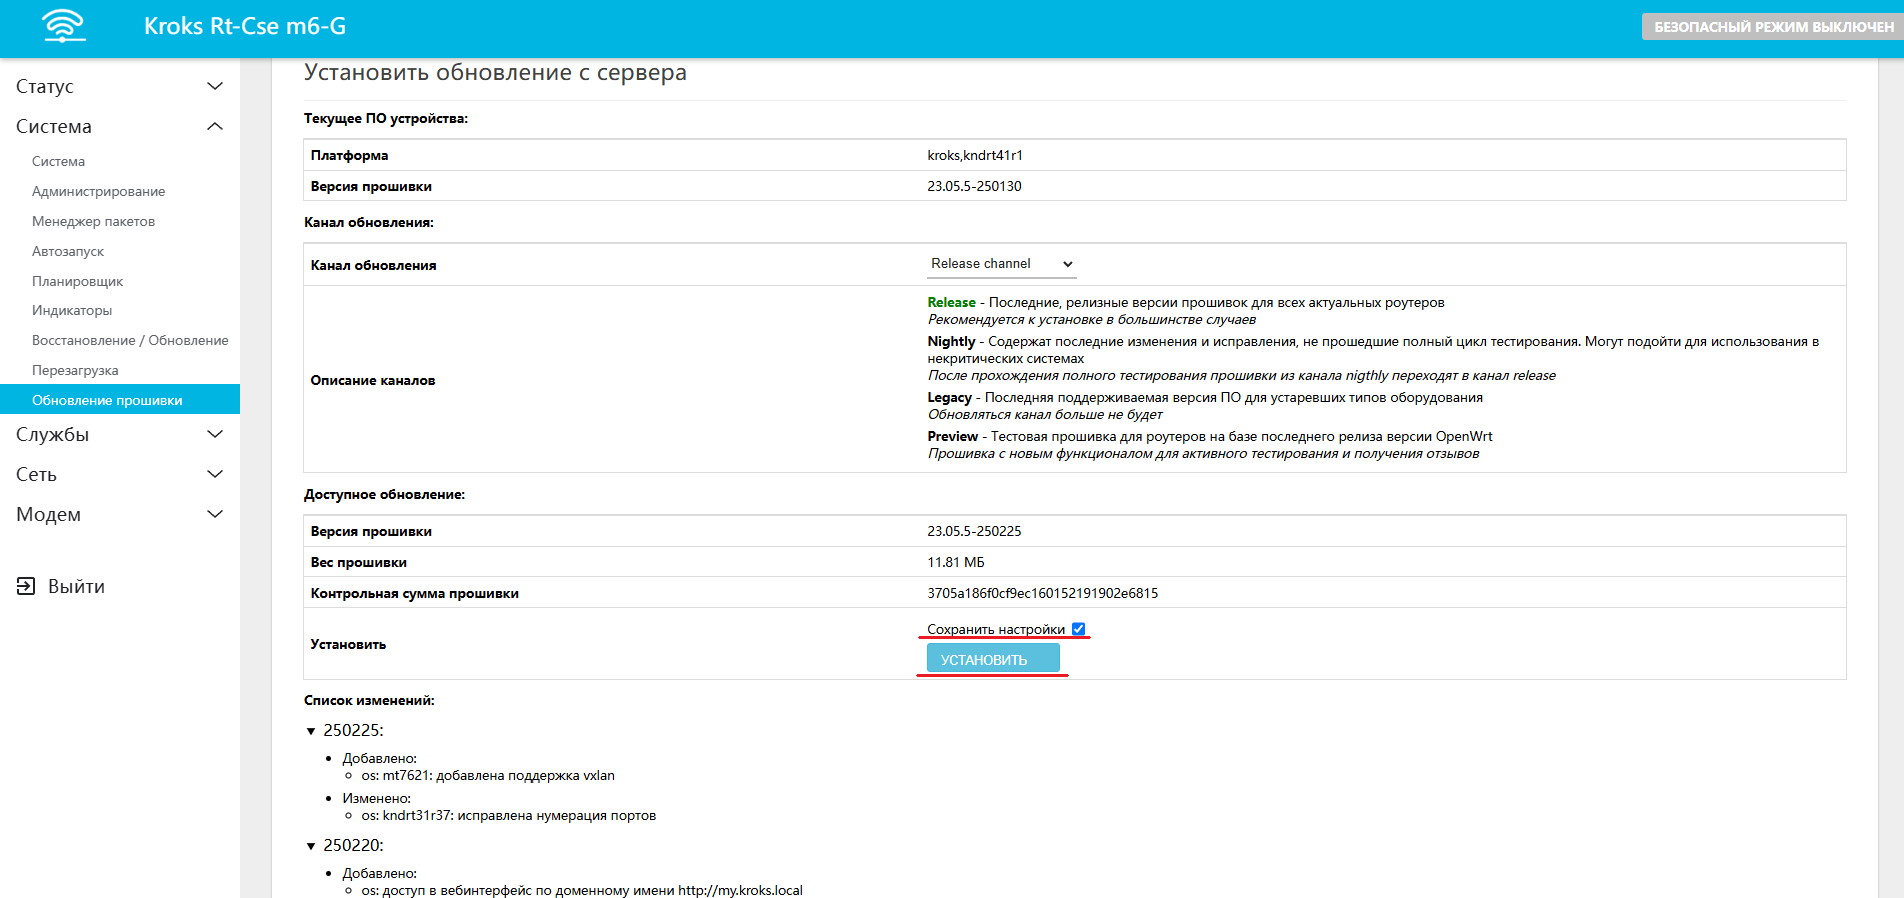
Task: Click the Kroks Rt-Cse m6-G title
Action: coord(245,26)
